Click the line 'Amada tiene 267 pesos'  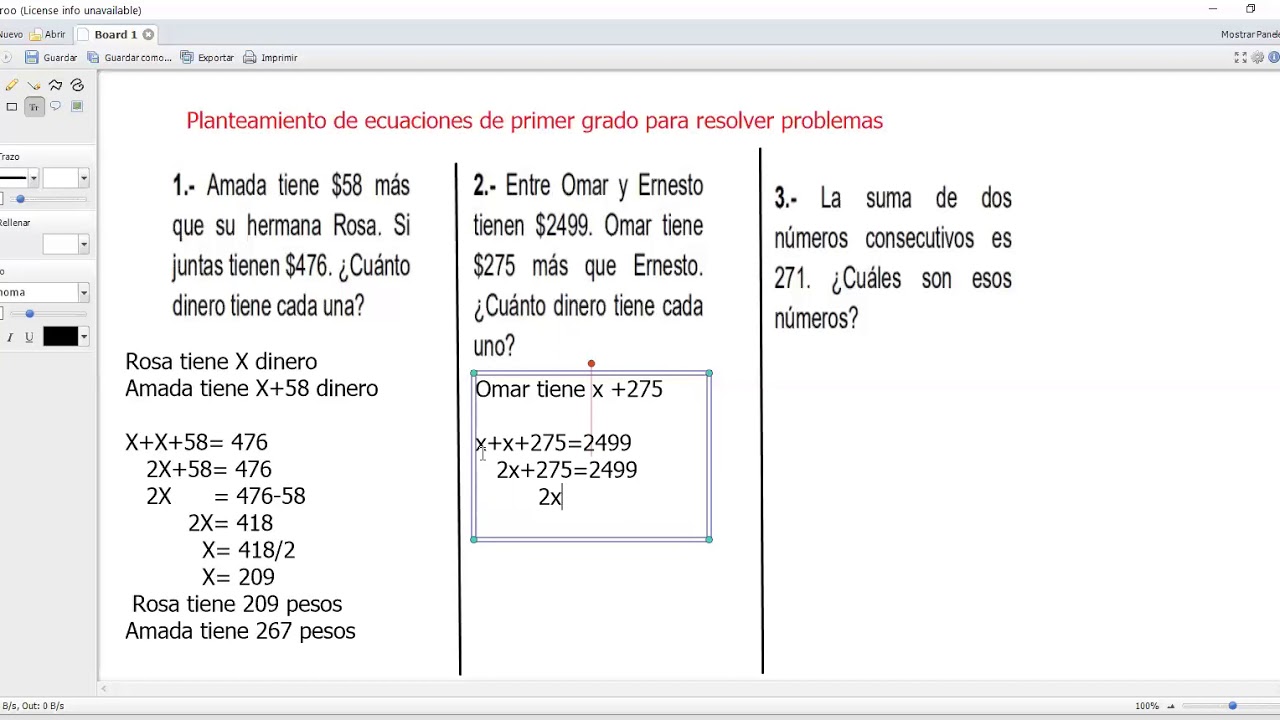coord(240,632)
